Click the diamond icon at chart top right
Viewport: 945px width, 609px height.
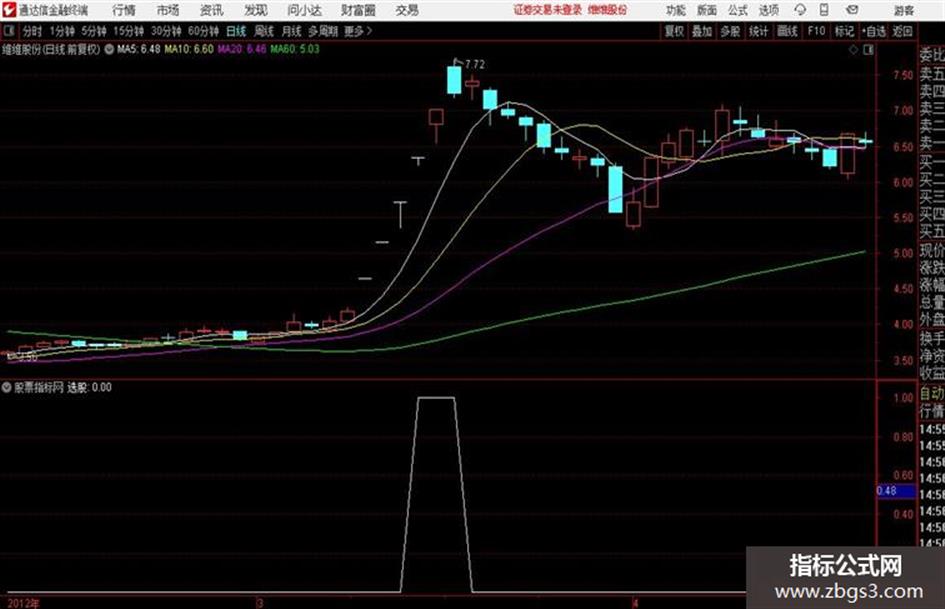853,50
